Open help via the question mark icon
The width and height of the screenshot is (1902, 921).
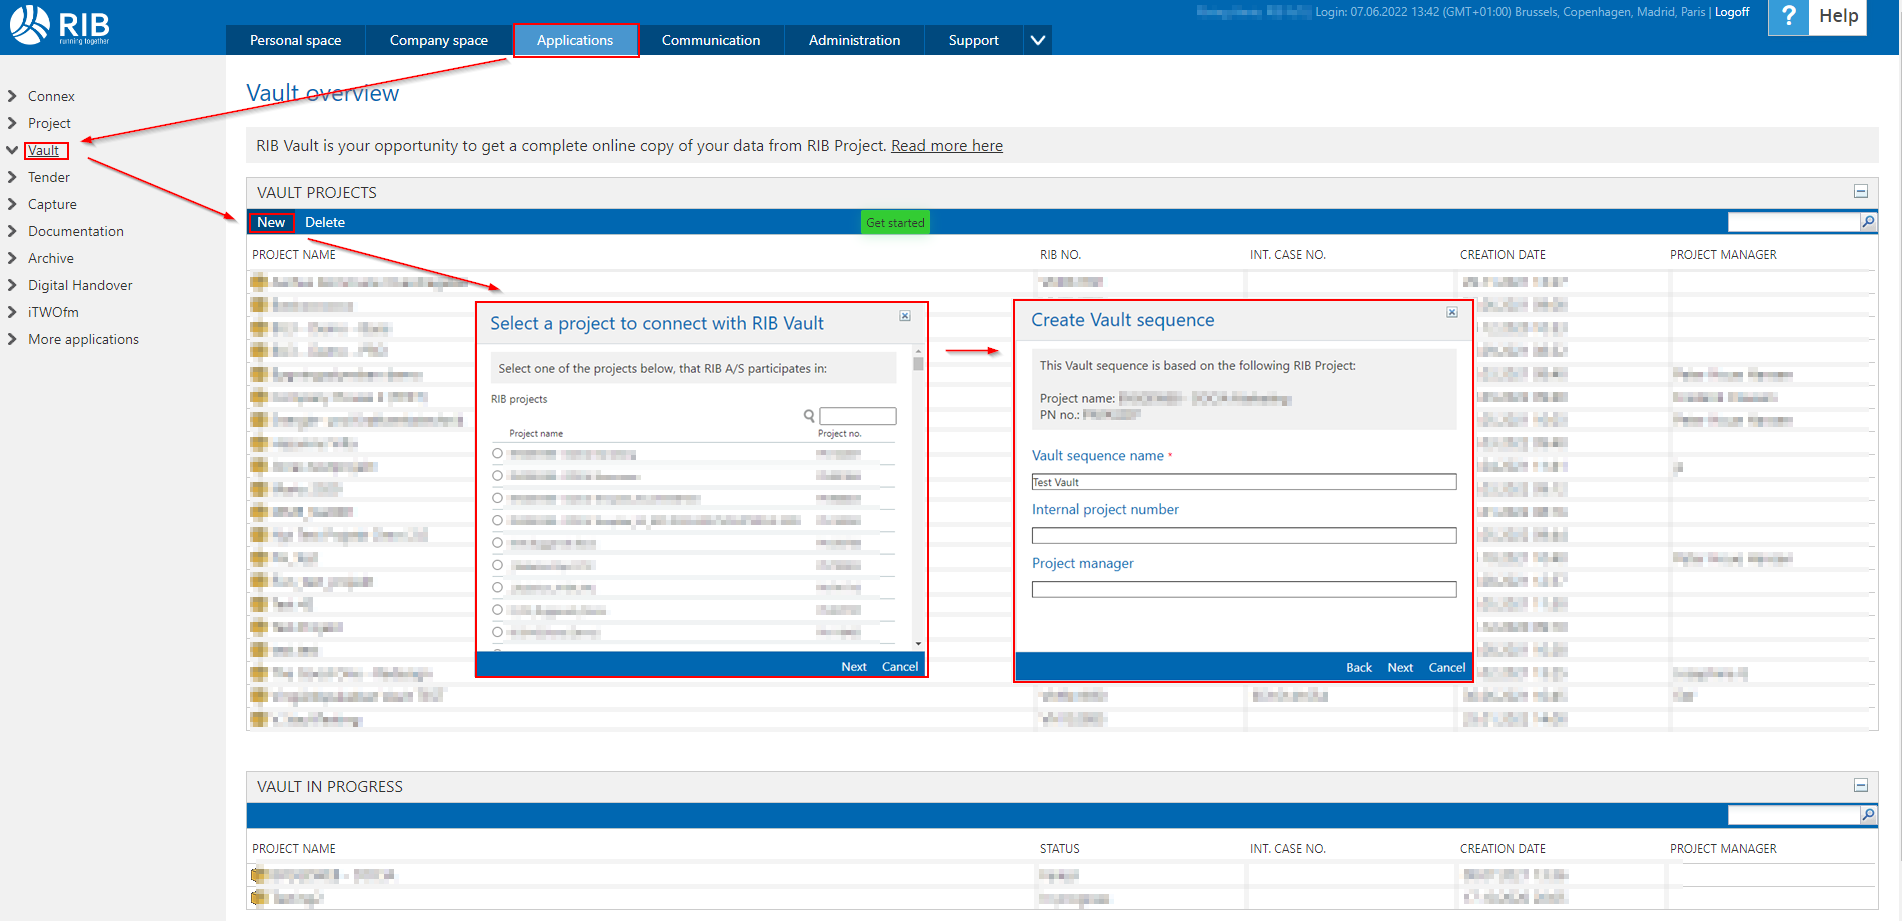(1788, 17)
